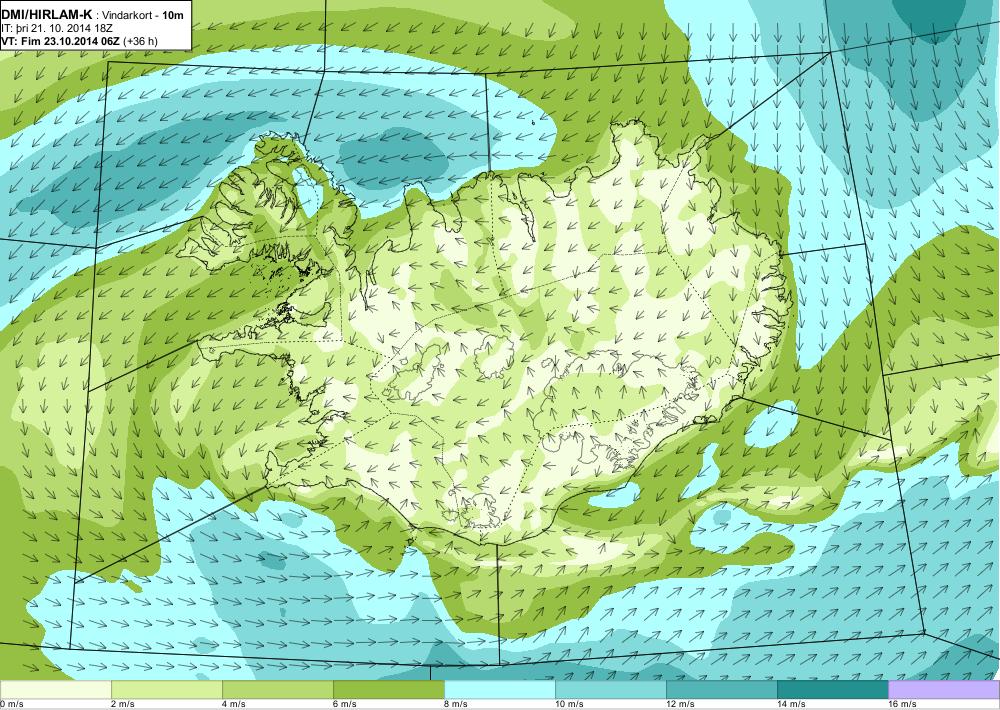
Task: Click the '6 m/s' legend label
Action: [x=345, y=704]
